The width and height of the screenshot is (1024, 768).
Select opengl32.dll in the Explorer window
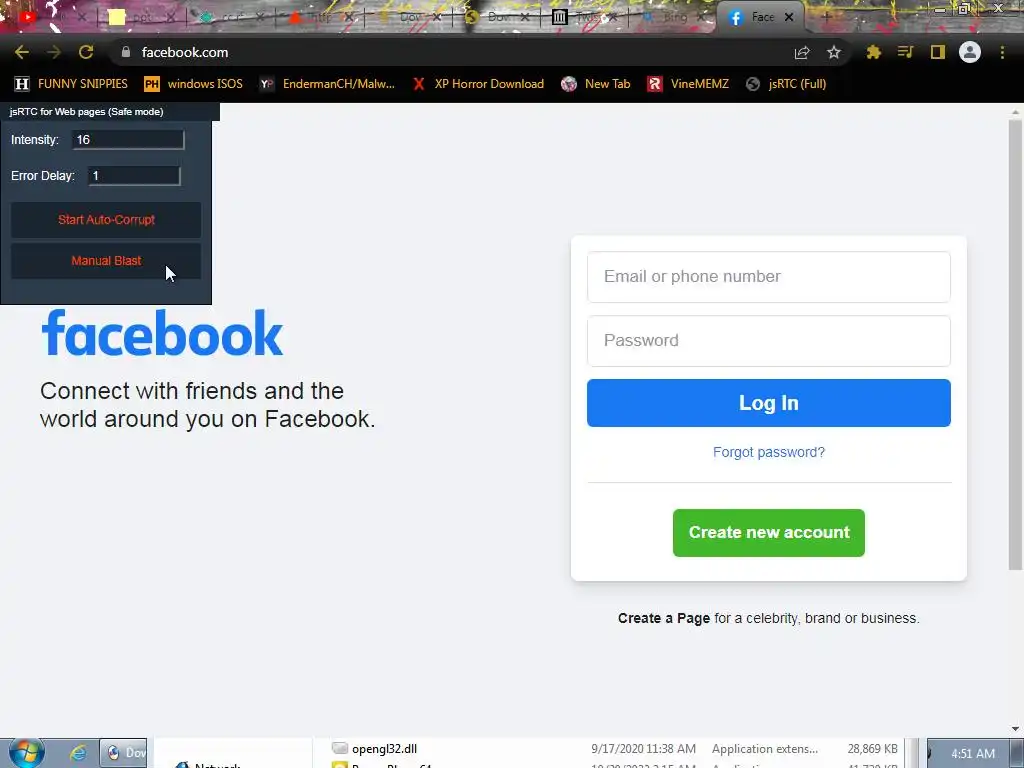384,748
